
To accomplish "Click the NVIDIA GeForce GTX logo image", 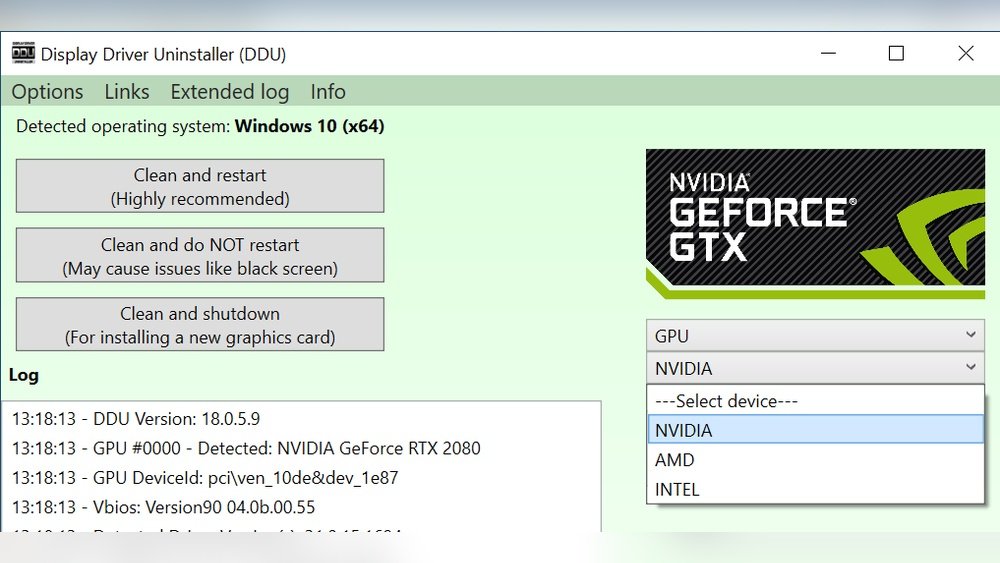I will pos(815,224).
